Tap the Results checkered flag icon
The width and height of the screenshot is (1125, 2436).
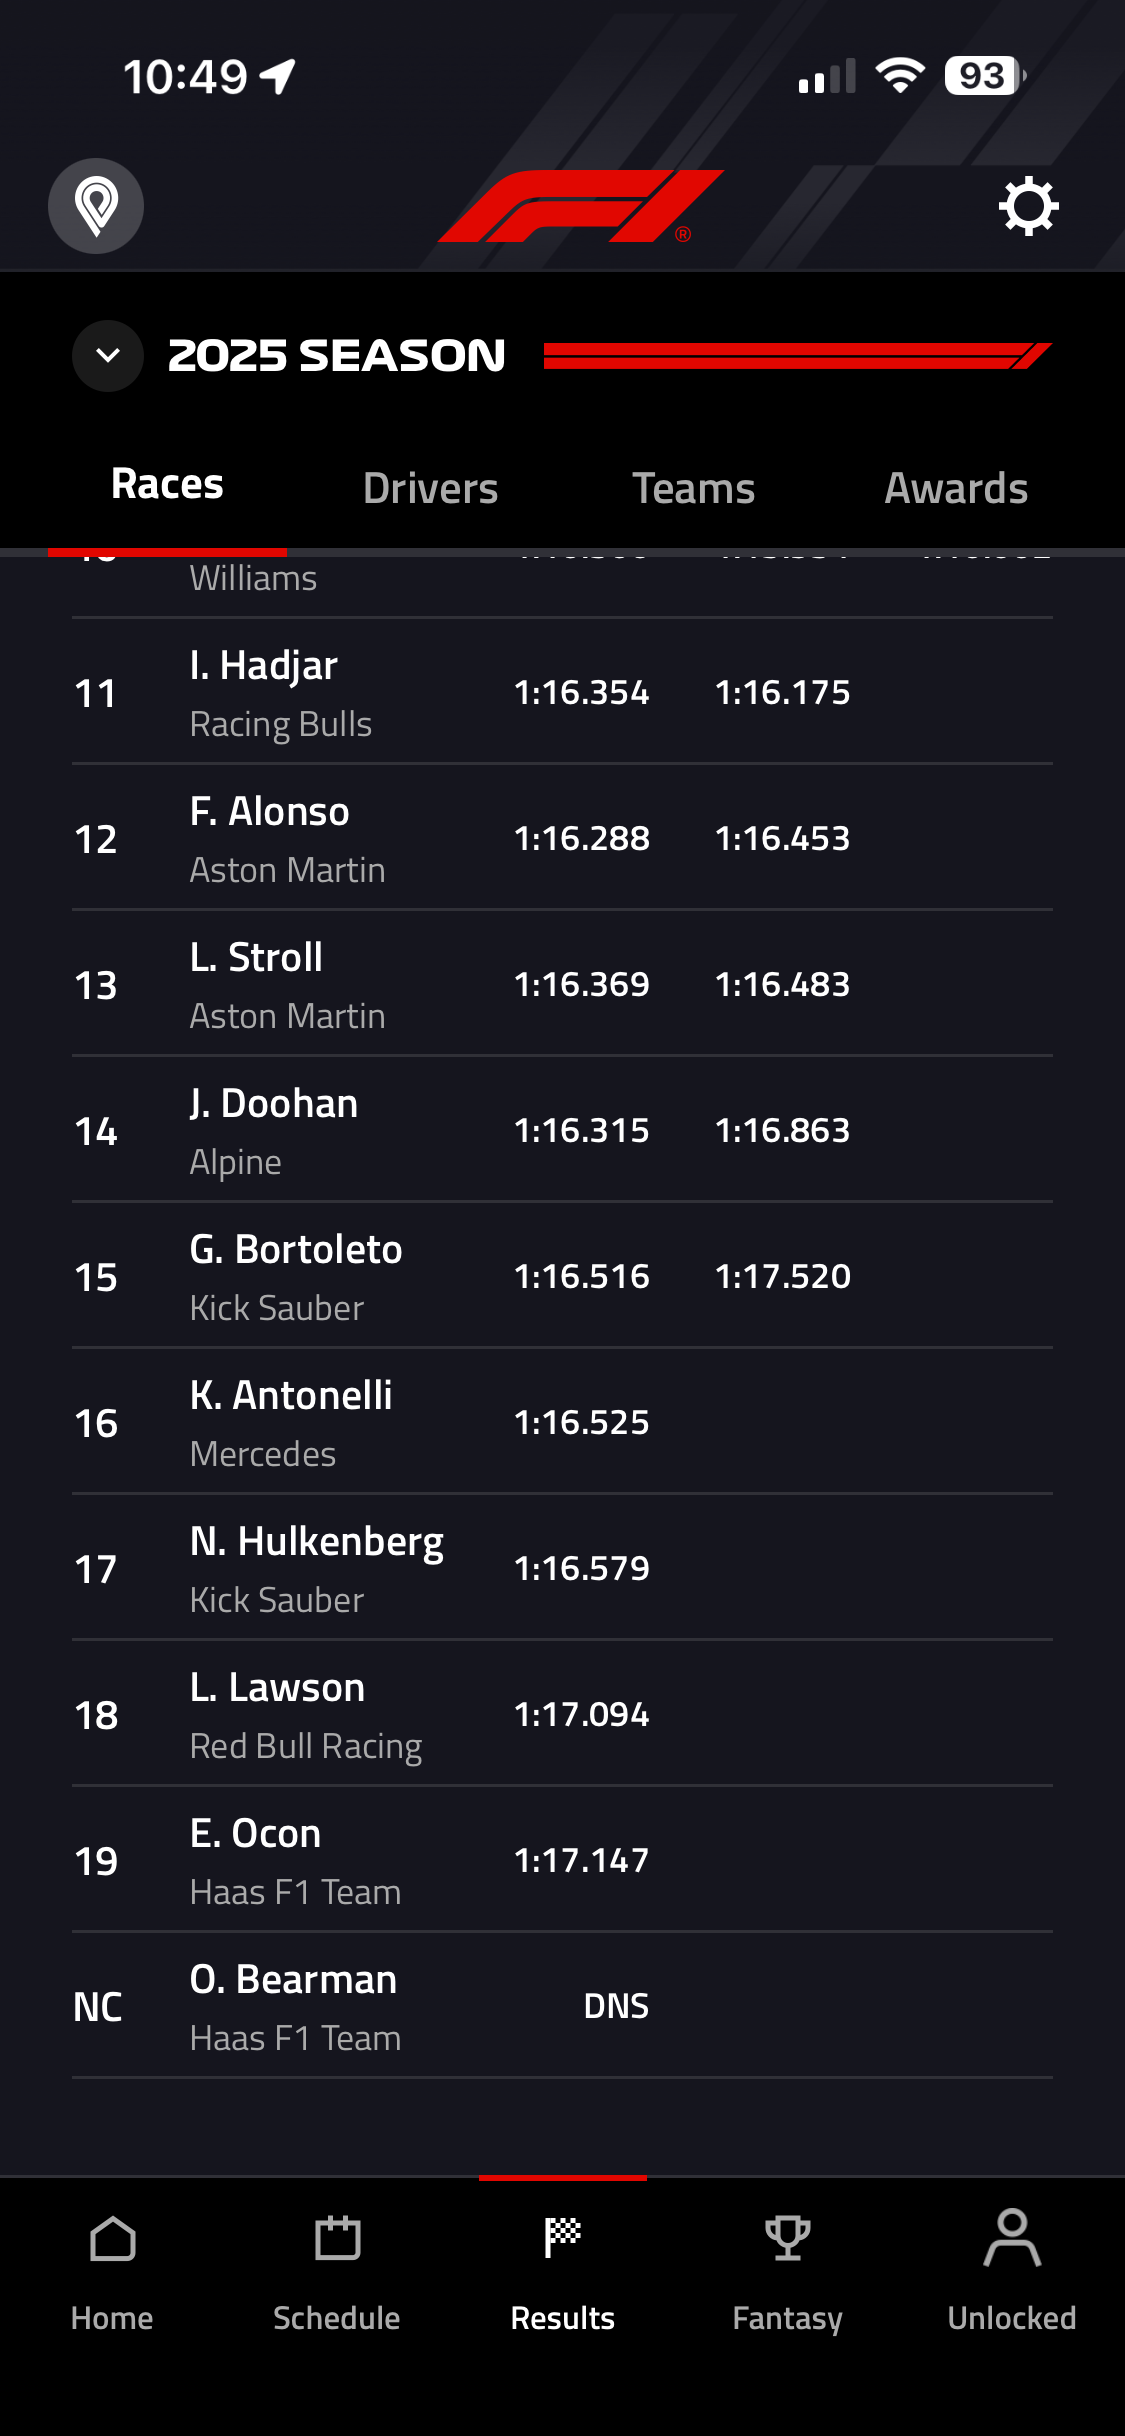(x=562, y=2240)
